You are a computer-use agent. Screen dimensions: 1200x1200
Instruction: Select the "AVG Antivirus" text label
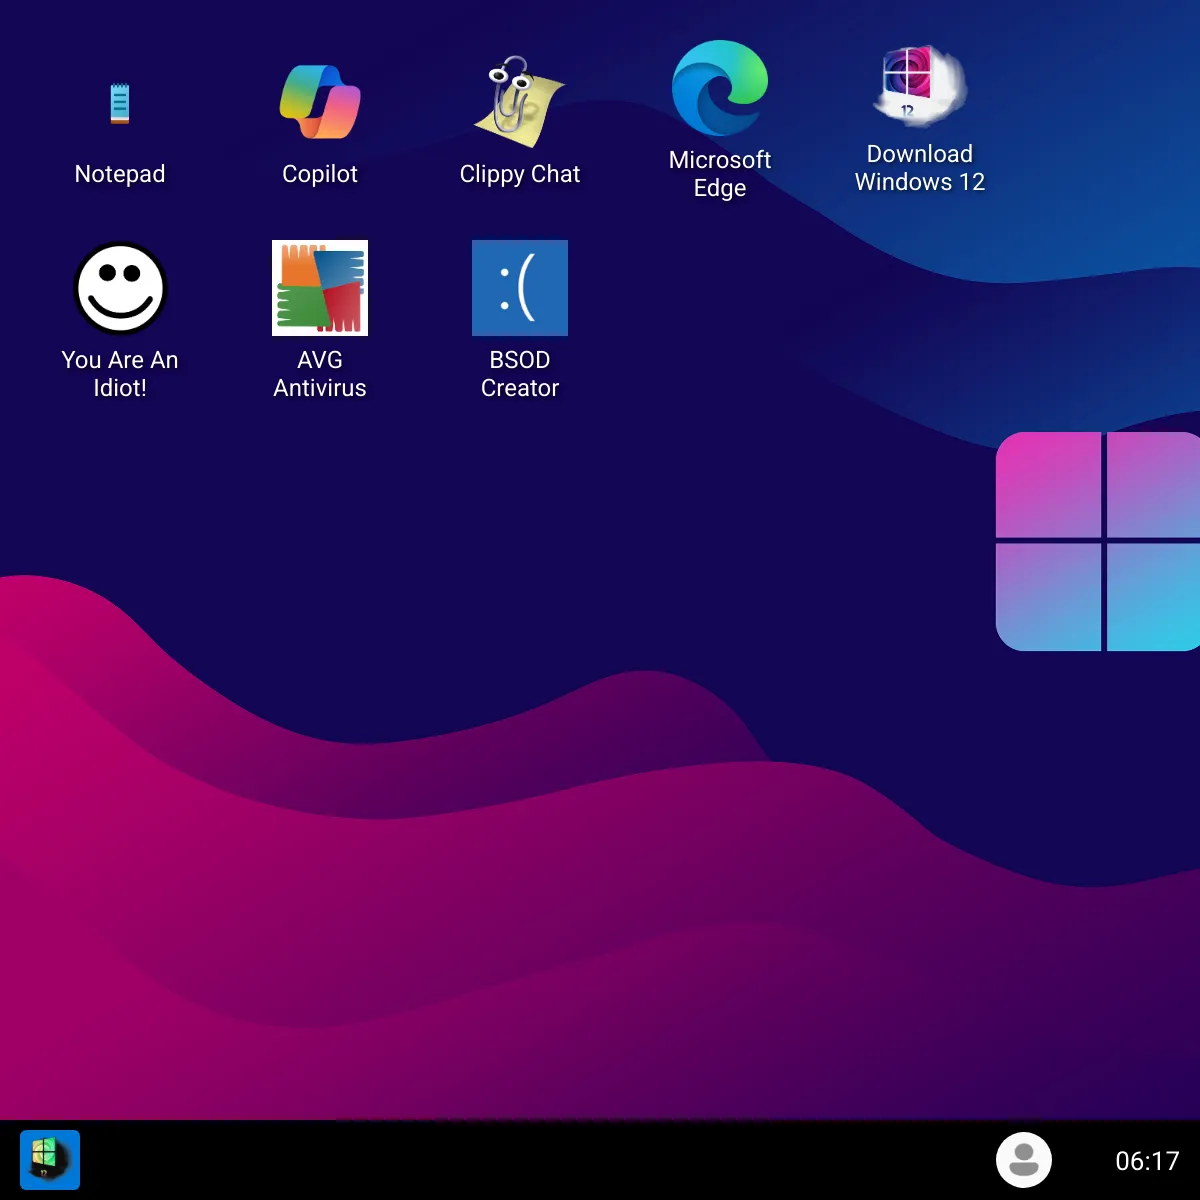pos(320,374)
